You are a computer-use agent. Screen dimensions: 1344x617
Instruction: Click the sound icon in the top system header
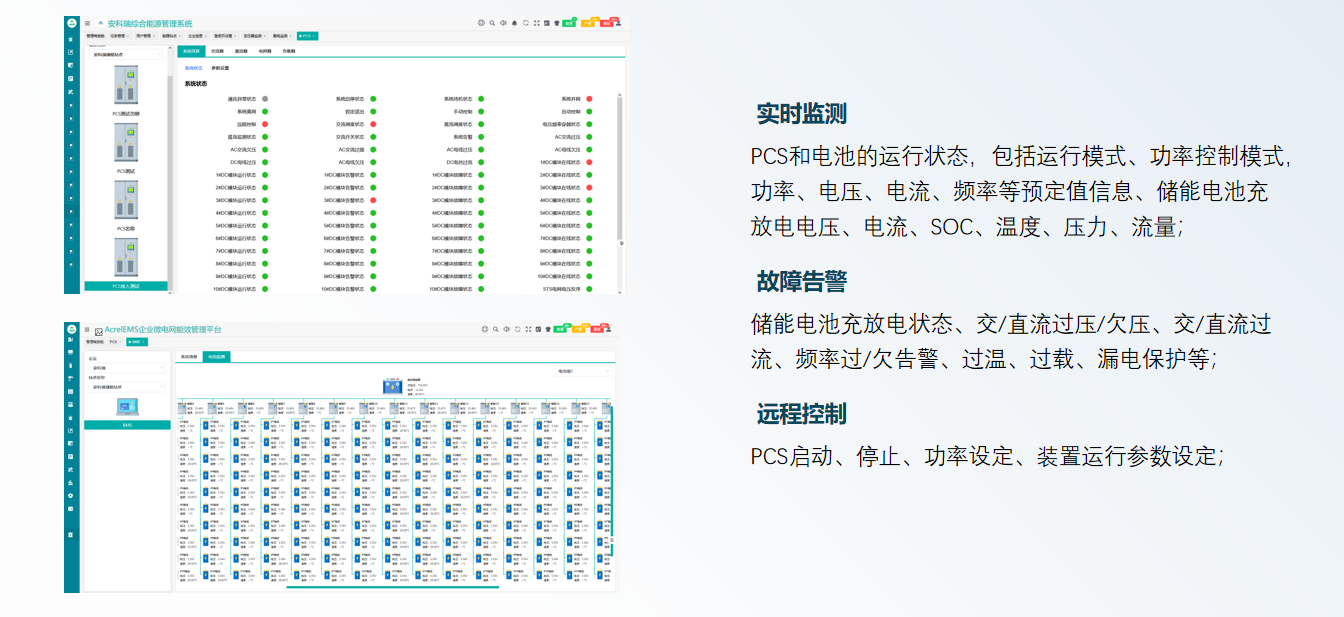tap(503, 23)
